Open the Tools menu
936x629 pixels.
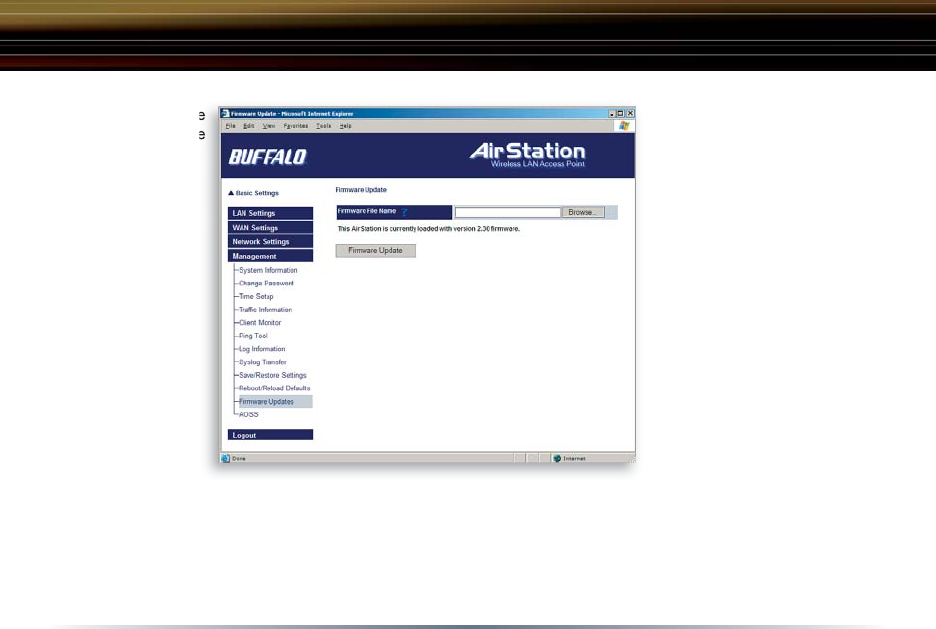coord(323,126)
